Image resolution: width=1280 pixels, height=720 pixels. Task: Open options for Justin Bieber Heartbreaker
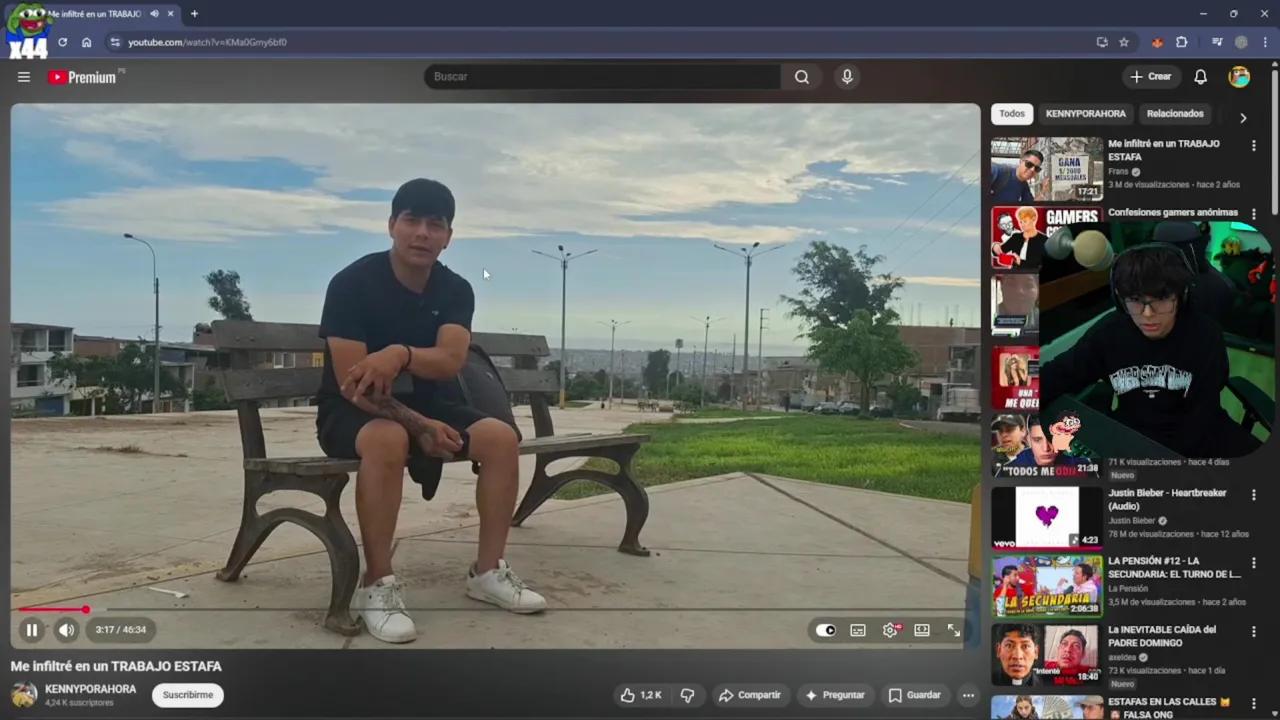coord(1253,495)
